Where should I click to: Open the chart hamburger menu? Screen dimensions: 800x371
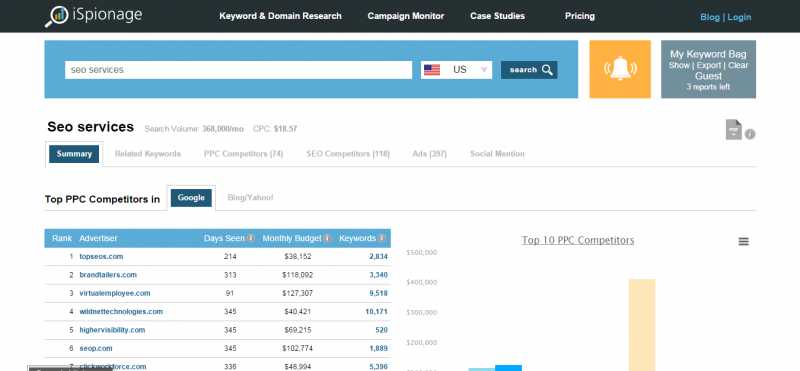[744, 241]
